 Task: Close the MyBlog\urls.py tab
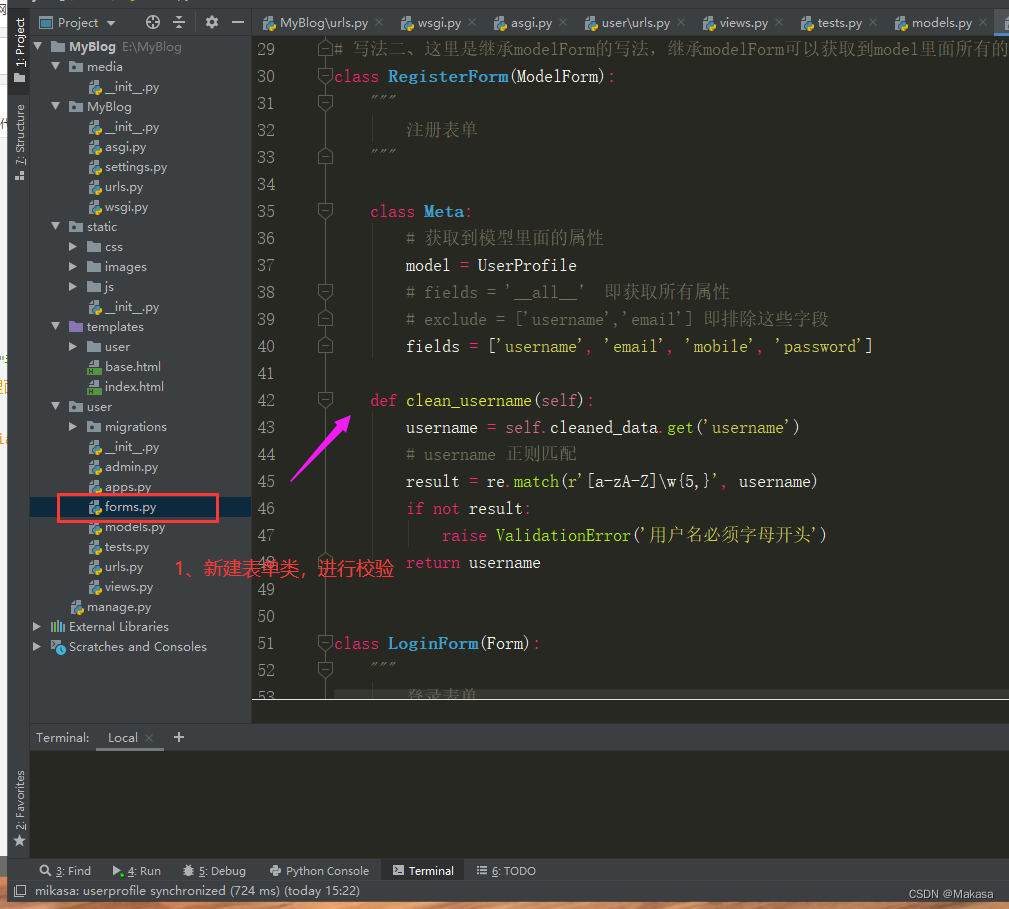(x=379, y=22)
